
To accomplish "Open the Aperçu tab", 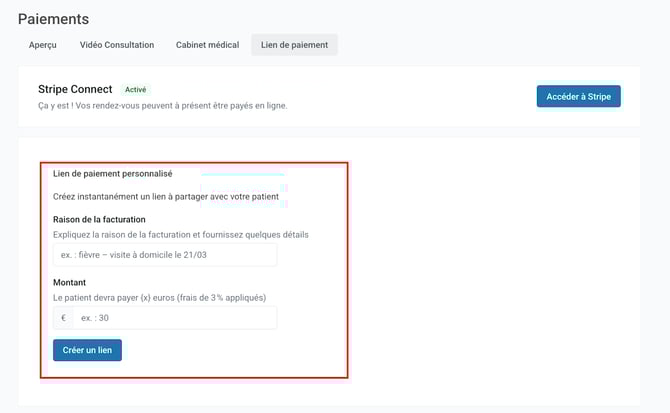I will coord(42,45).
